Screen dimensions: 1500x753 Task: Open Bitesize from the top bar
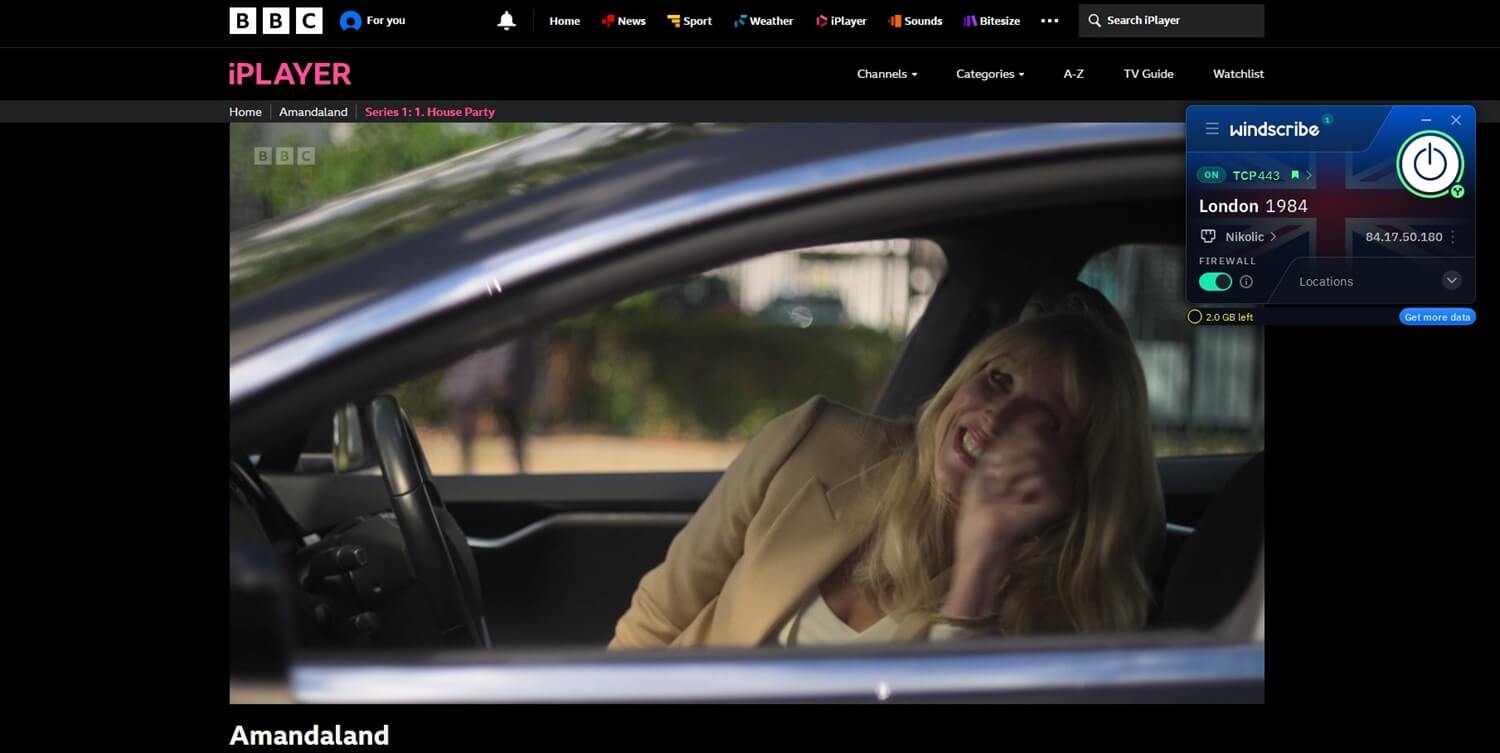click(993, 21)
